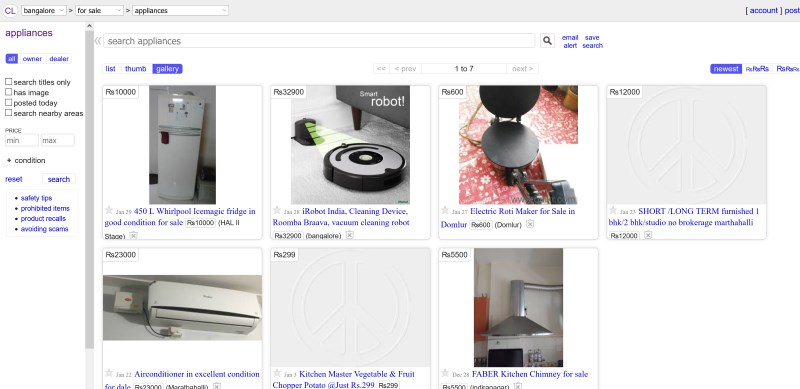Hide the Airconditioner posting
800x389 pixels.
click(217, 386)
